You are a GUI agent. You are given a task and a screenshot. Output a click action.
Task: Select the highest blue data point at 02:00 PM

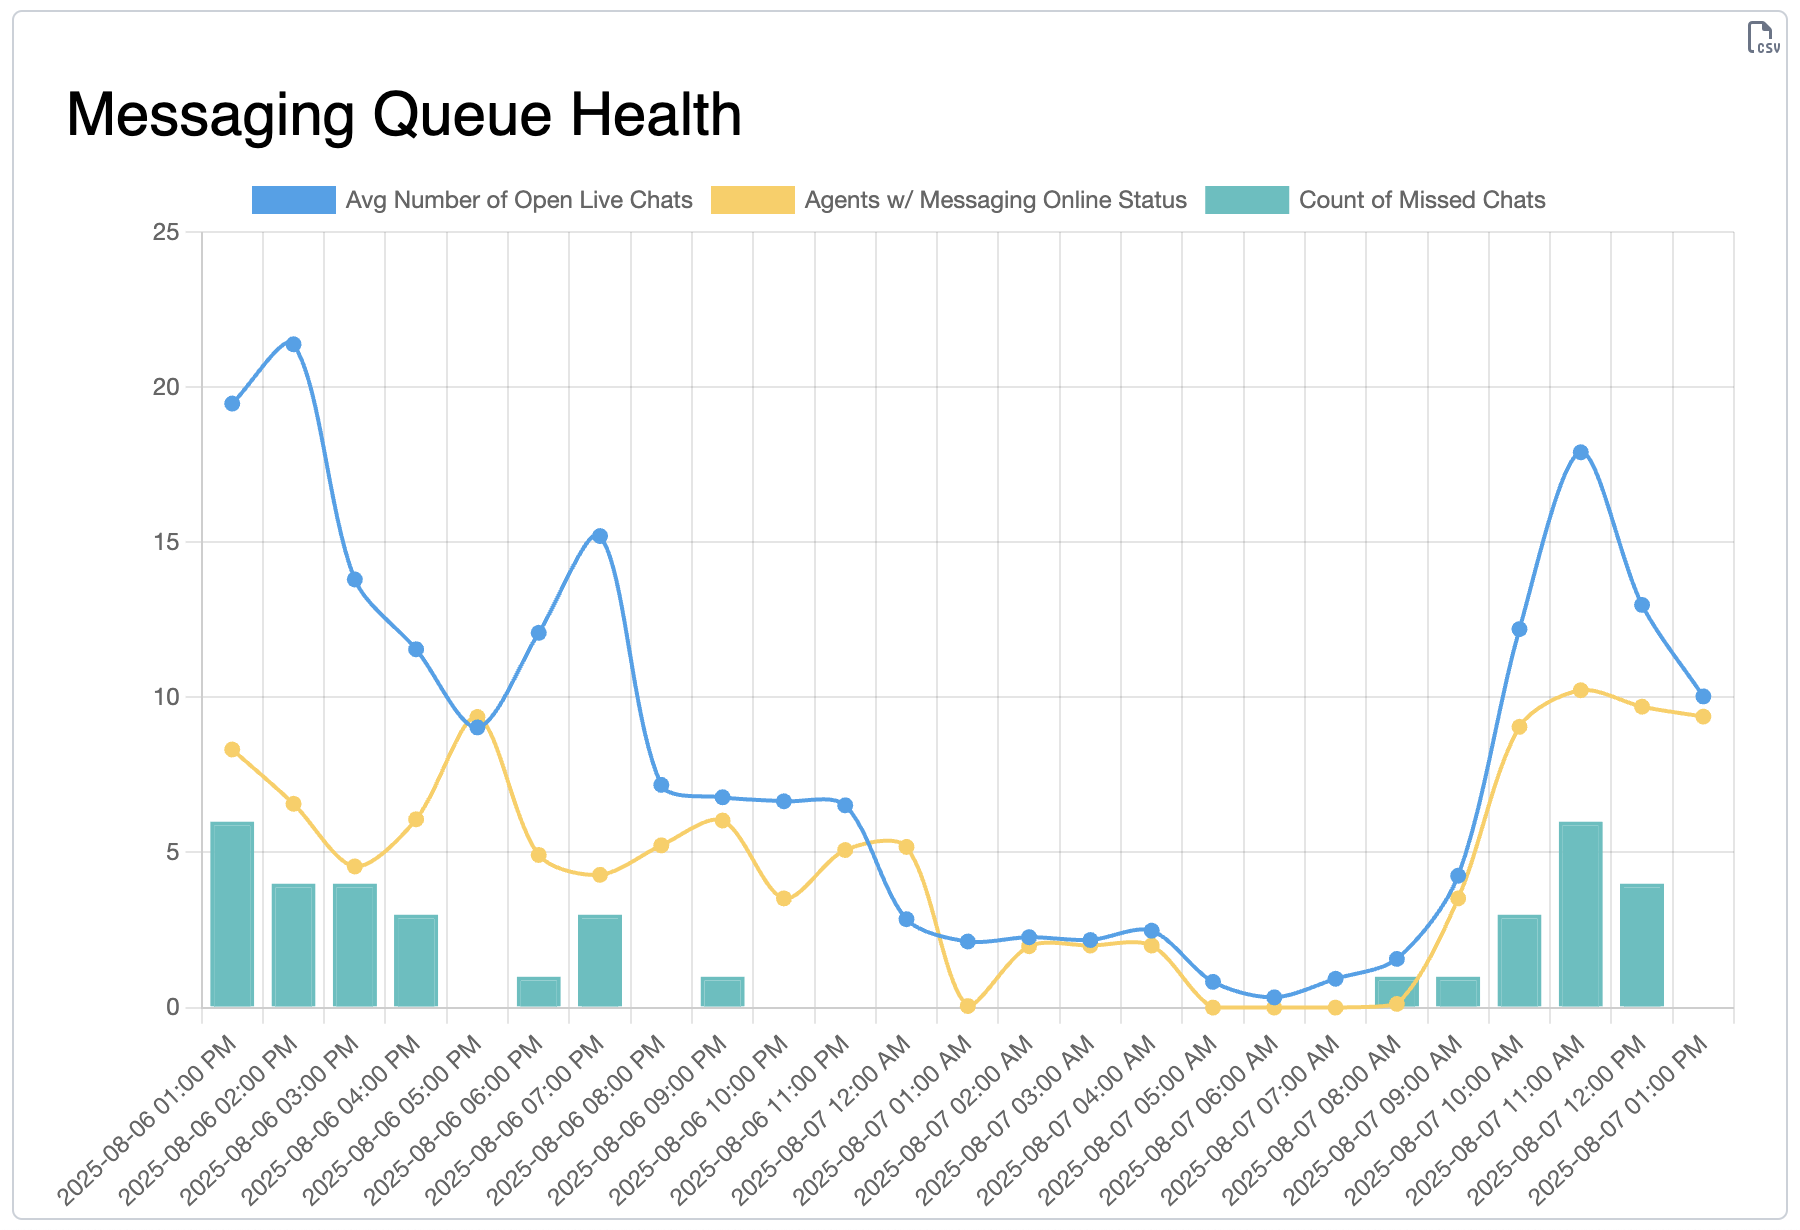(293, 342)
